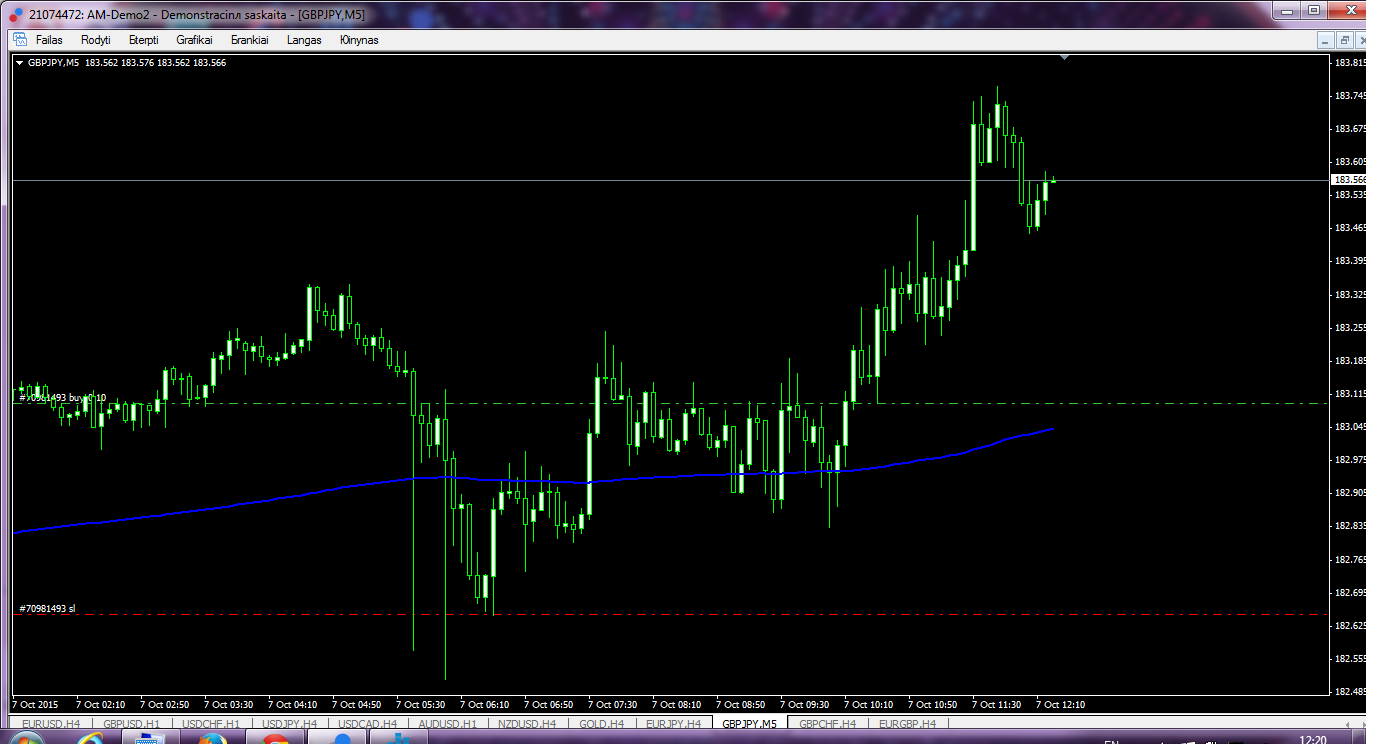Select the red #70981493 sl stop-loss label
The height and width of the screenshot is (744, 1382).
pyautogui.click(x=47, y=608)
